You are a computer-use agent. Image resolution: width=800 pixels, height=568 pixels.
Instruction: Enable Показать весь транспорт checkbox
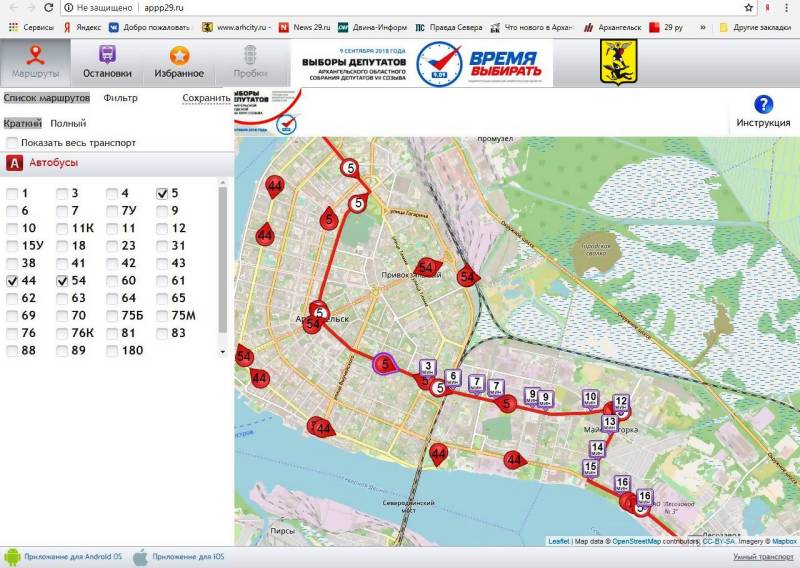point(12,143)
